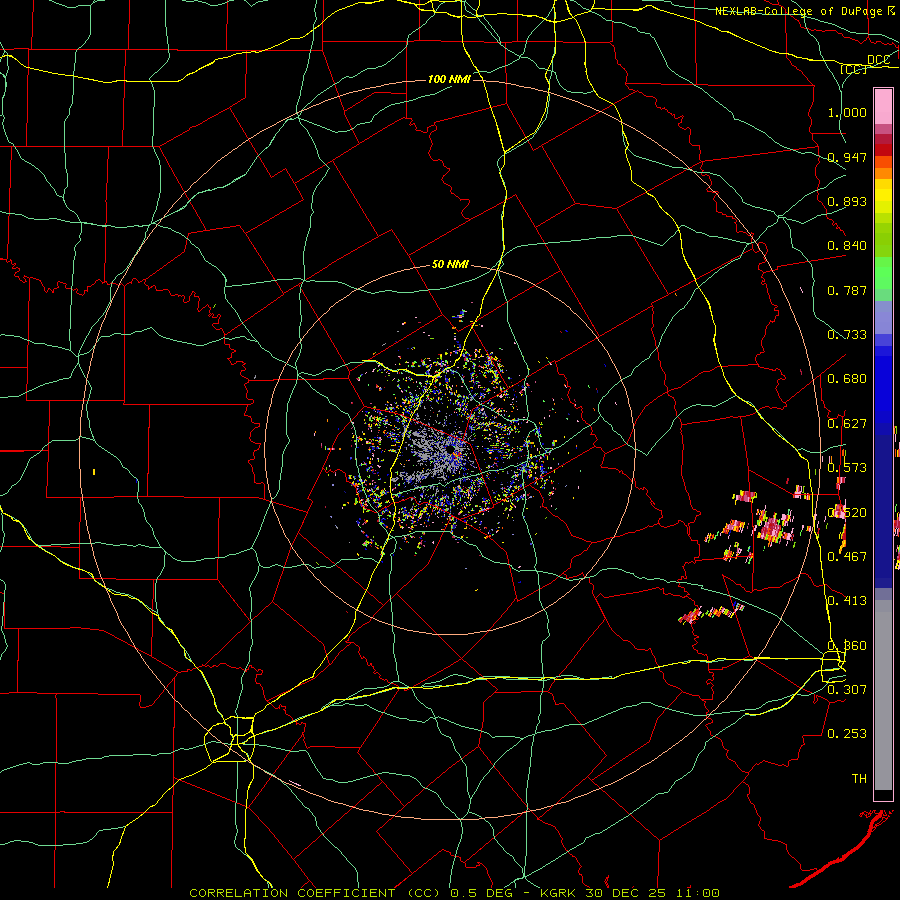This screenshot has height=900, width=900.
Task: Pick the bright green color bar segment
Action: coord(883,273)
